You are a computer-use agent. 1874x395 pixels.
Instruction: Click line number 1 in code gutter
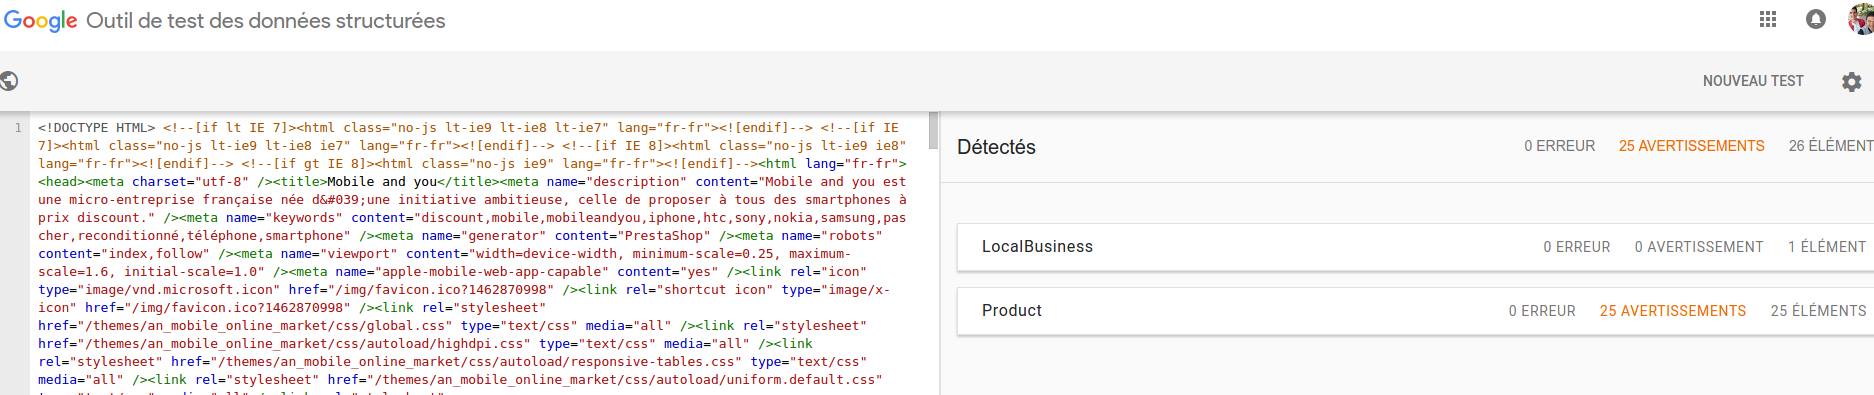[18, 128]
